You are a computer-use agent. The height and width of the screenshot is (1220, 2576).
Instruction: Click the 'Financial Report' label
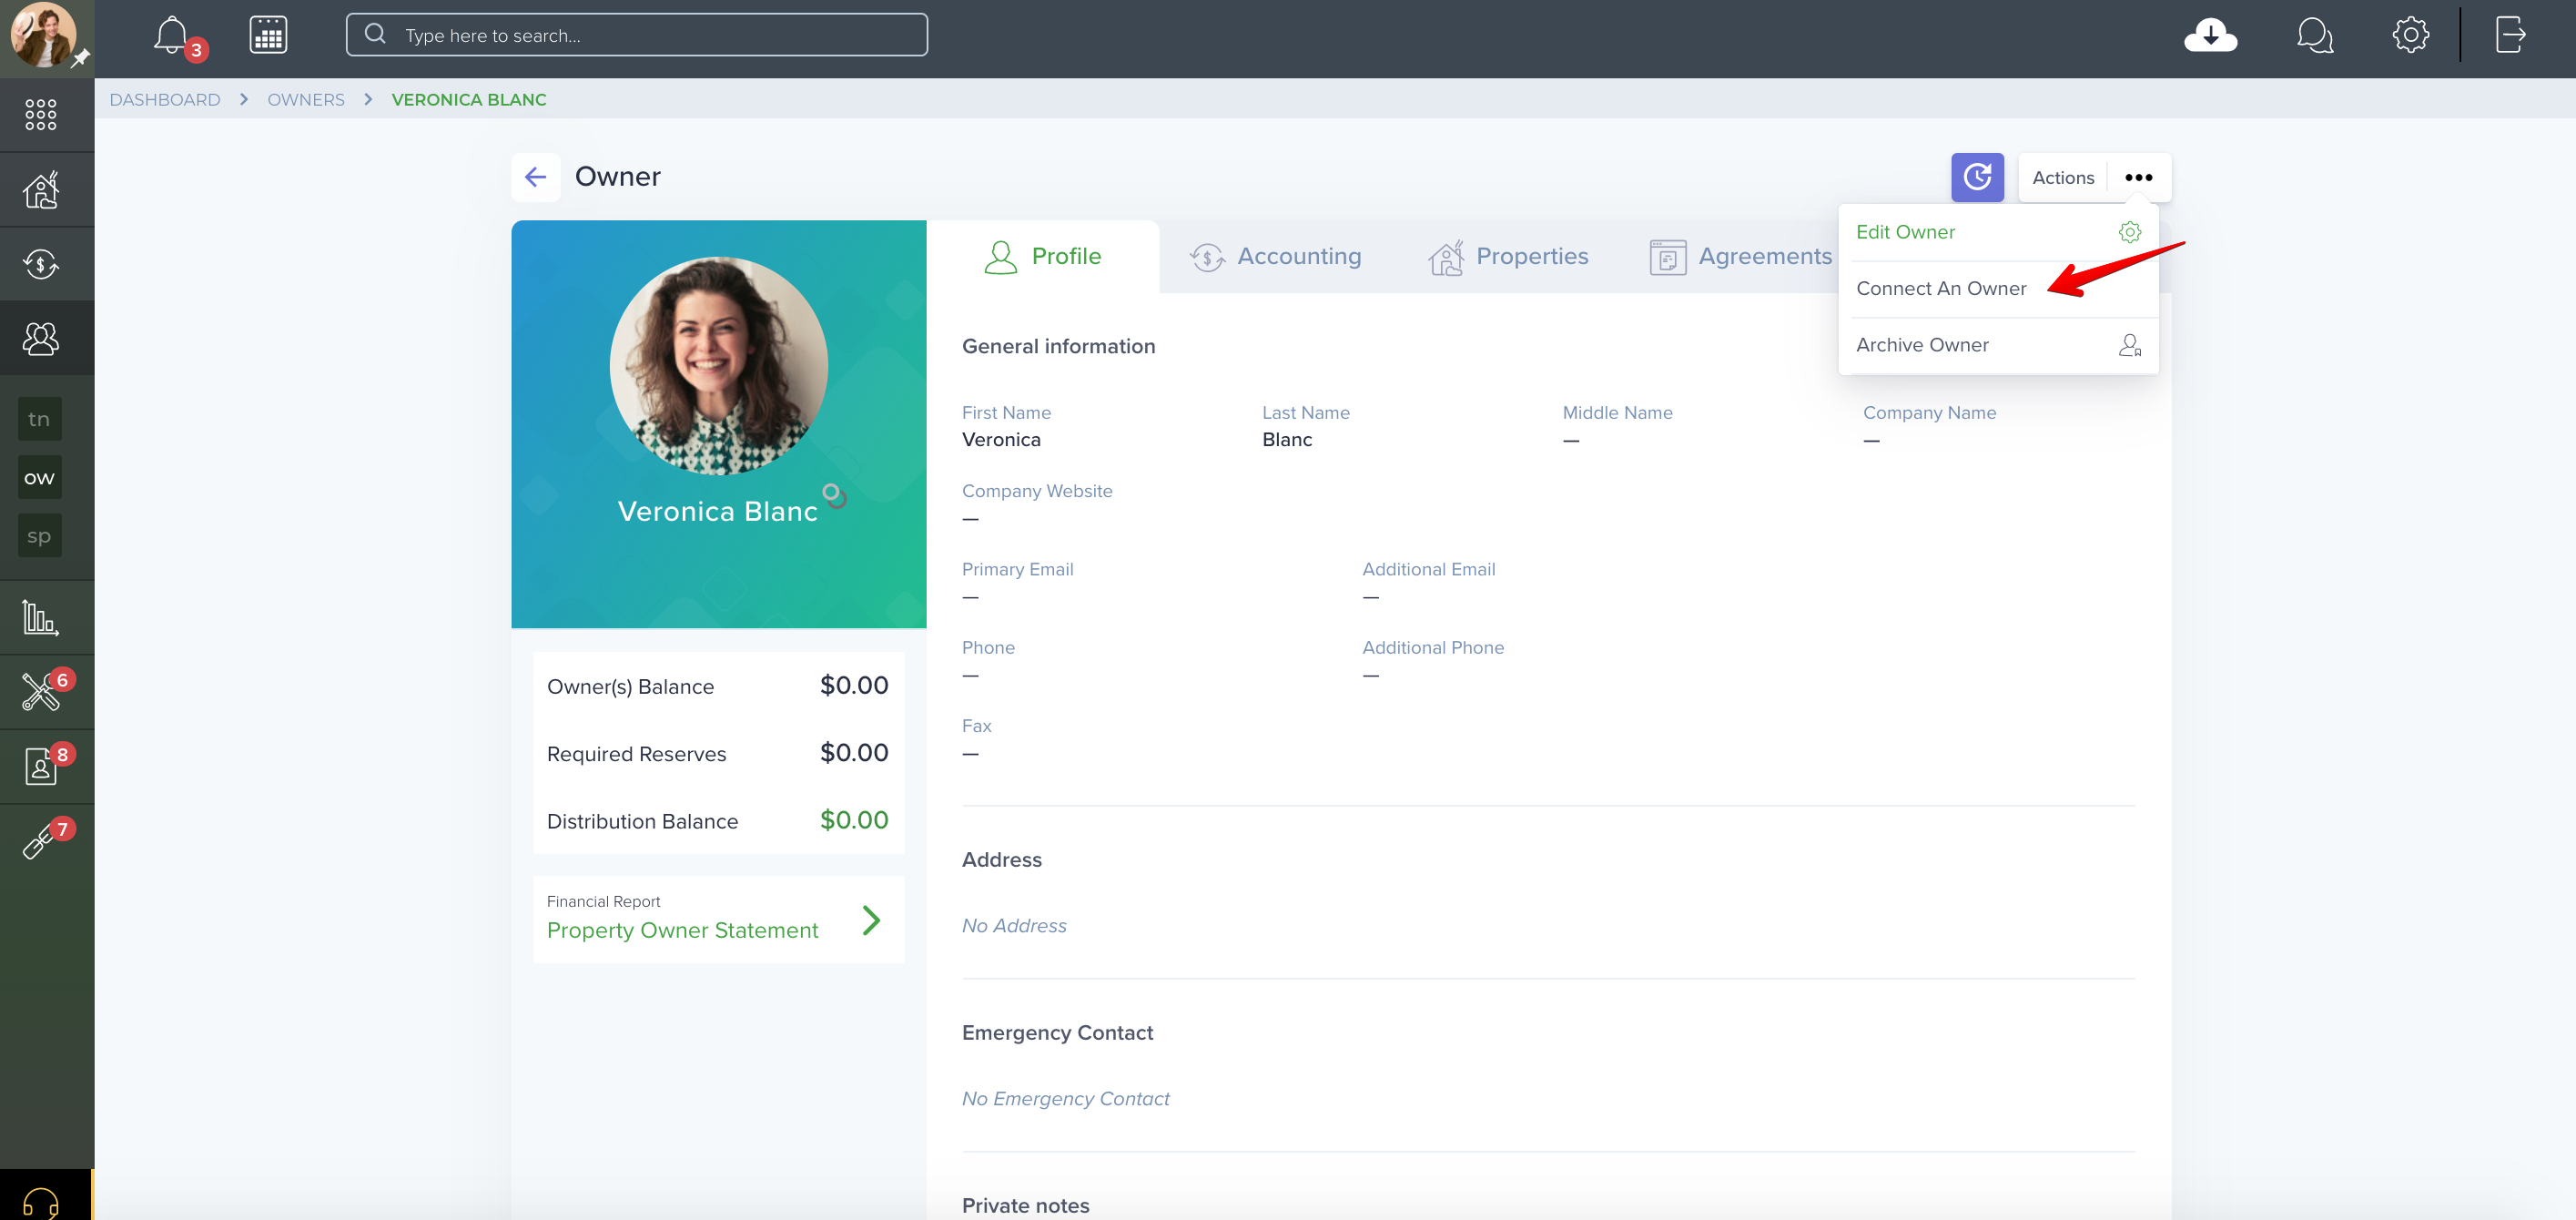pyautogui.click(x=603, y=901)
